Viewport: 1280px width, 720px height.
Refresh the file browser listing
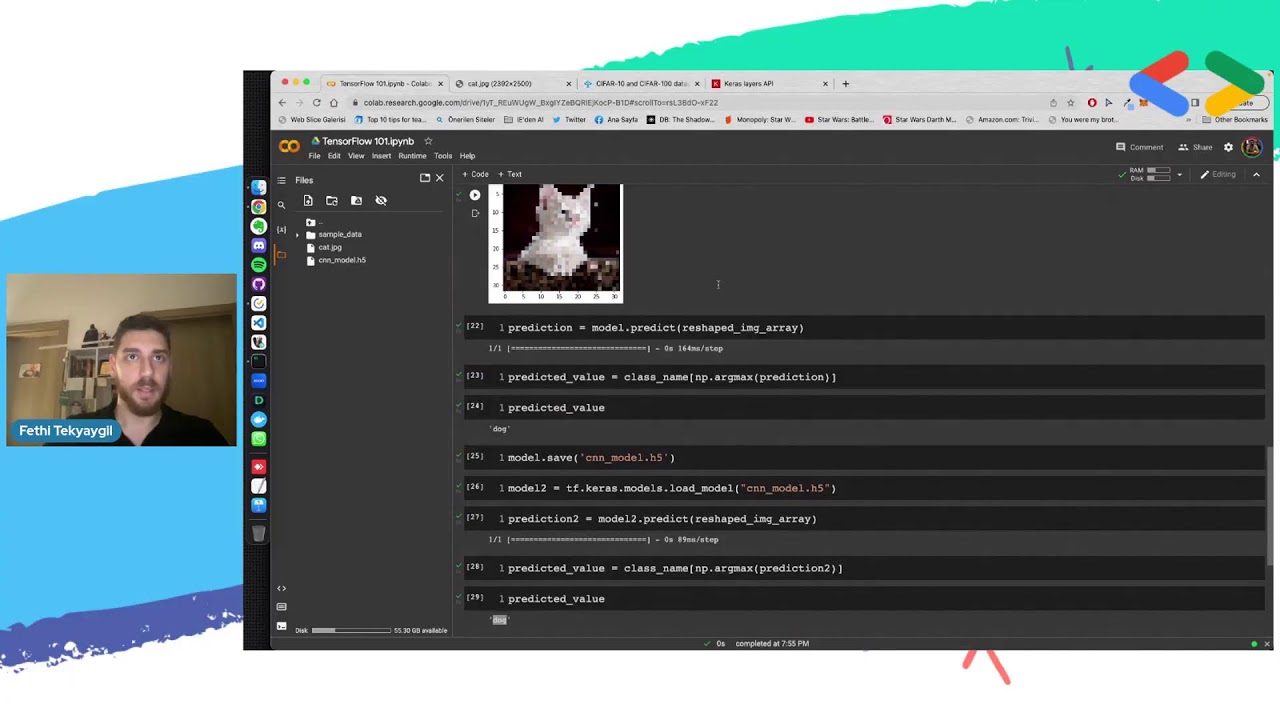332,201
